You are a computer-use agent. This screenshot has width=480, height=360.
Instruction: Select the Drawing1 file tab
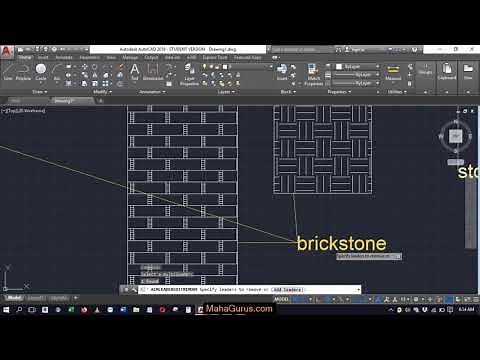pyautogui.click(x=72, y=100)
